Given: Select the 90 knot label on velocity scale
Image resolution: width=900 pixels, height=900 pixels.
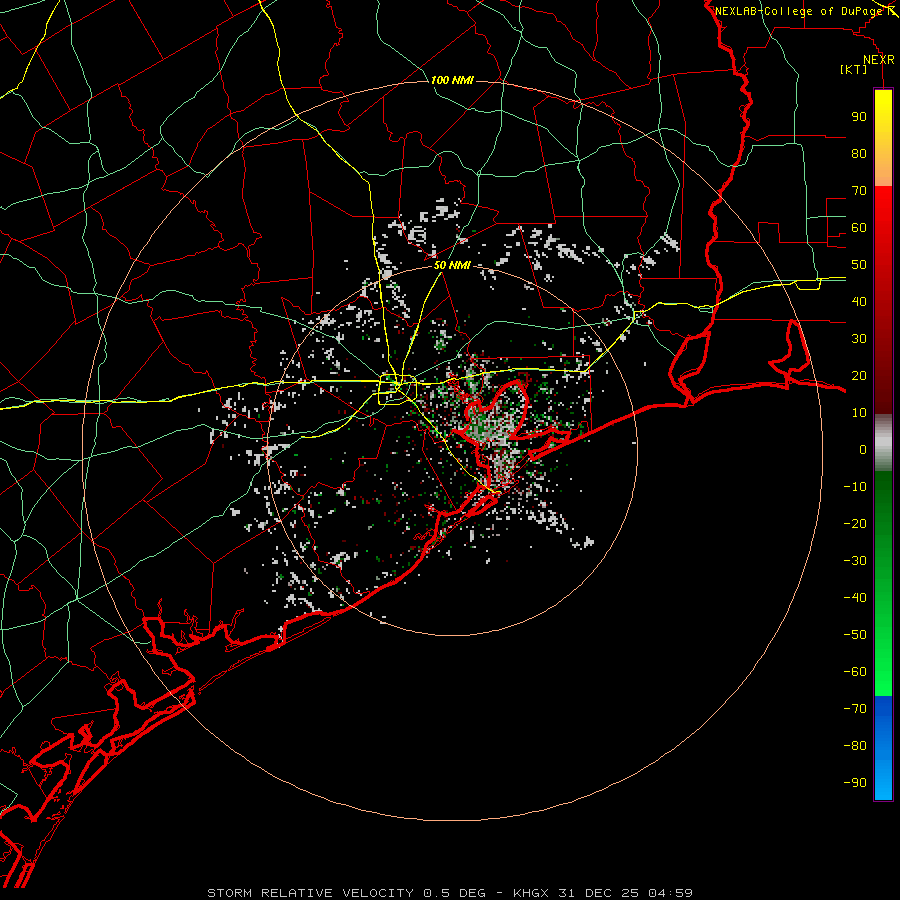Looking at the screenshot, I should [859, 117].
